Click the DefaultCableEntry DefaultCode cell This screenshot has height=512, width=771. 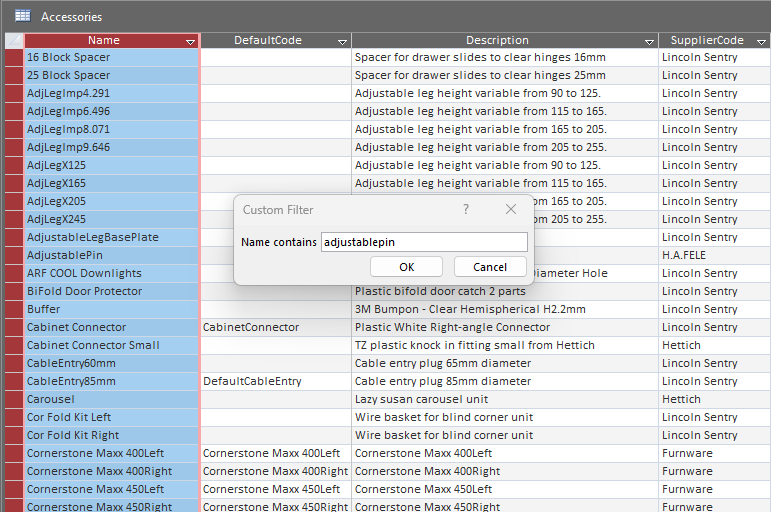click(x=276, y=381)
